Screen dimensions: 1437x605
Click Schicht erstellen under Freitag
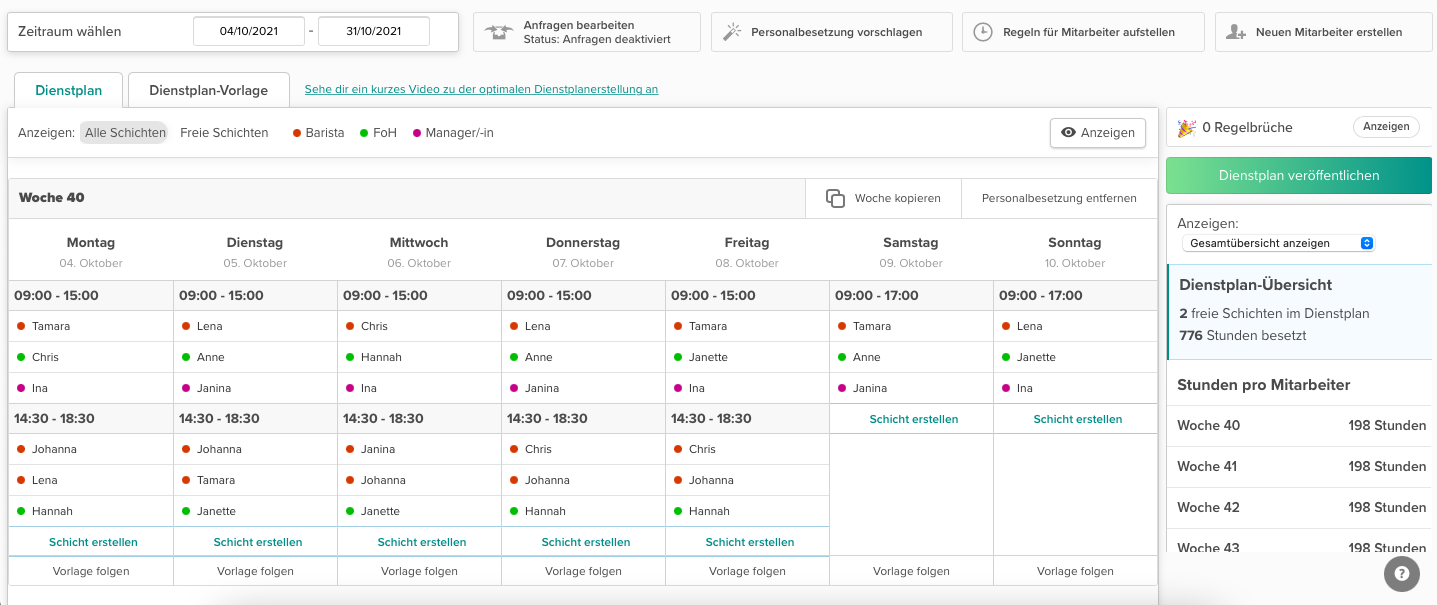[x=750, y=542]
